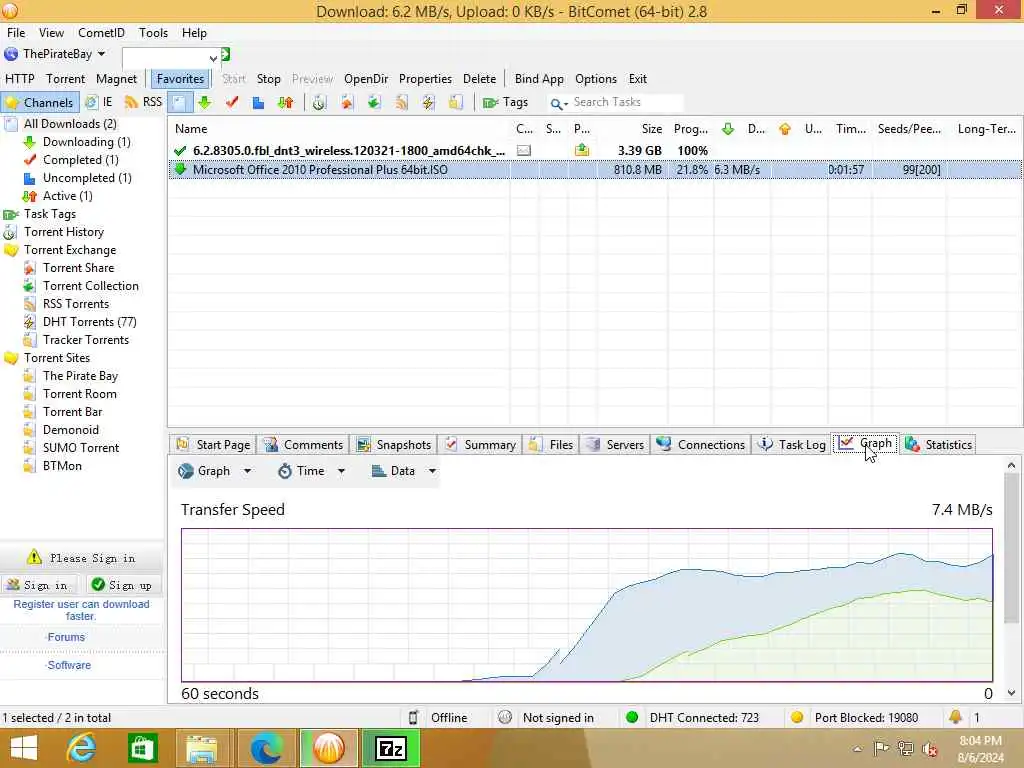The image size is (1024, 768).
Task: Open the search type dropdown magnifier
Action: click(x=558, y=103)
